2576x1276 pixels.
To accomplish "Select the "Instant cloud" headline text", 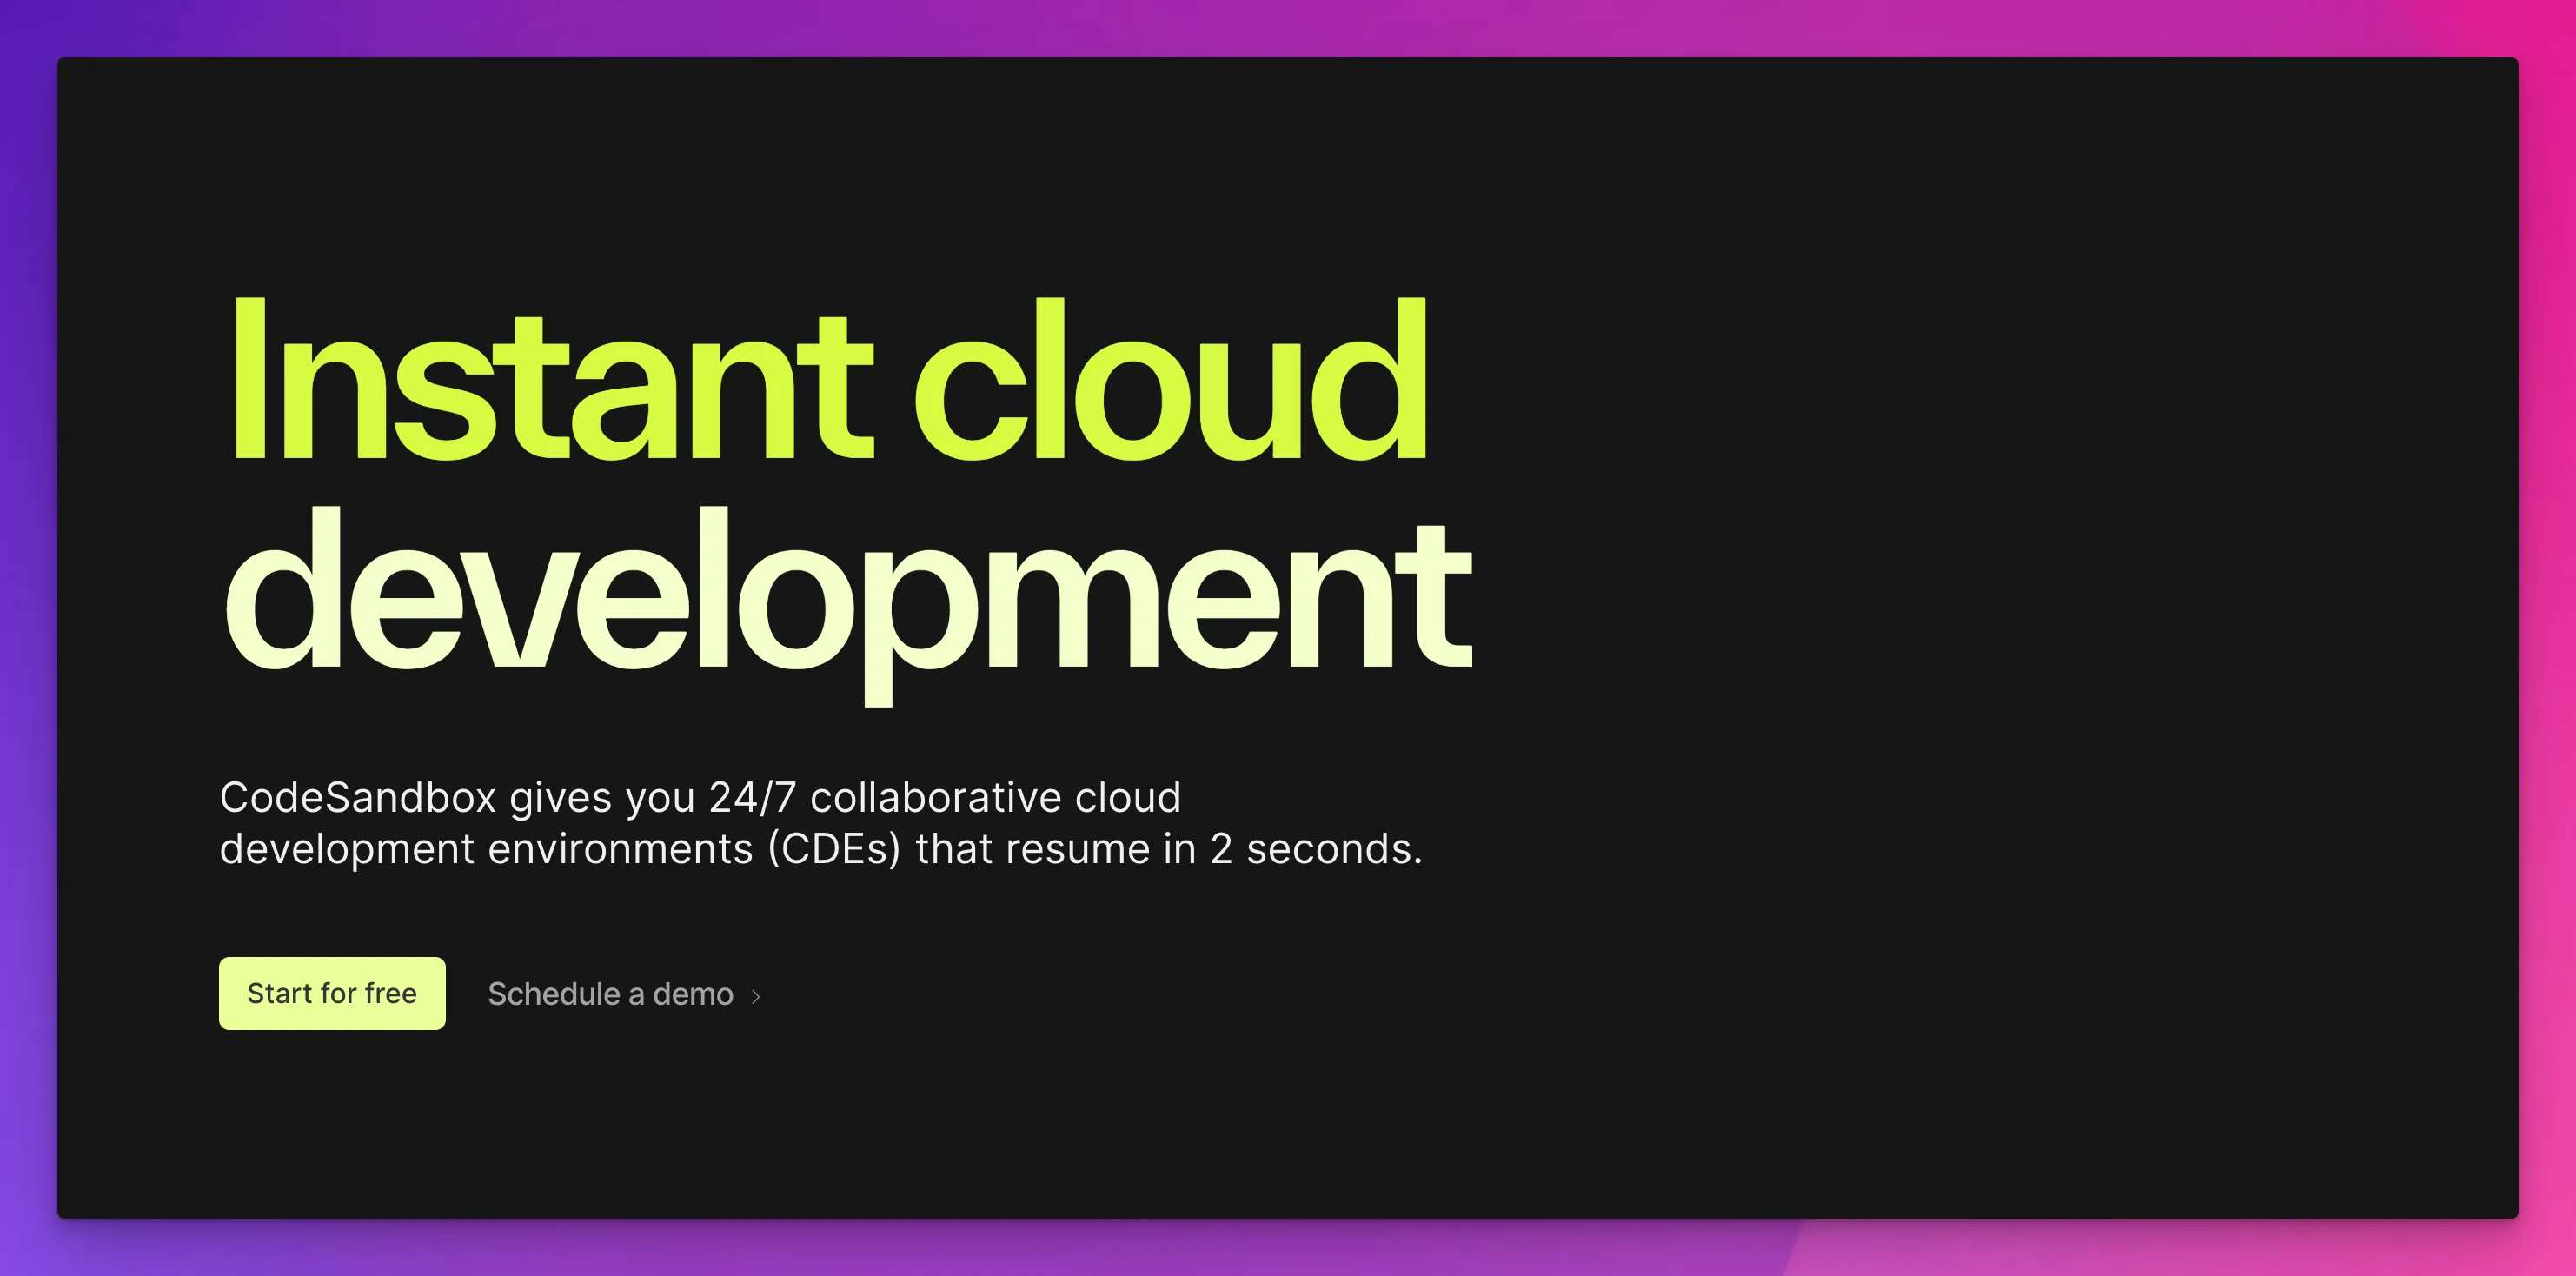I will [829, 380].
